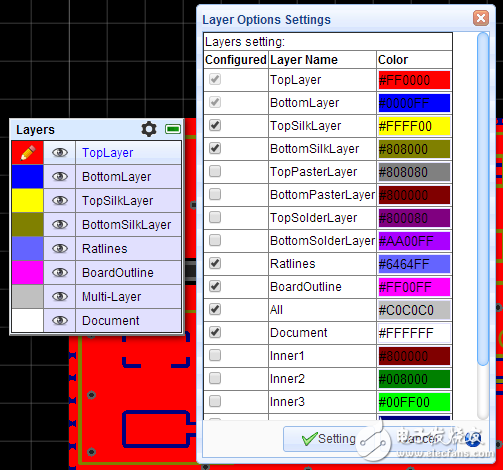Viewport: 503px width, 470px height.
Task: Click pencil icon on TopLayer row
Action: [x=28, y=153]
